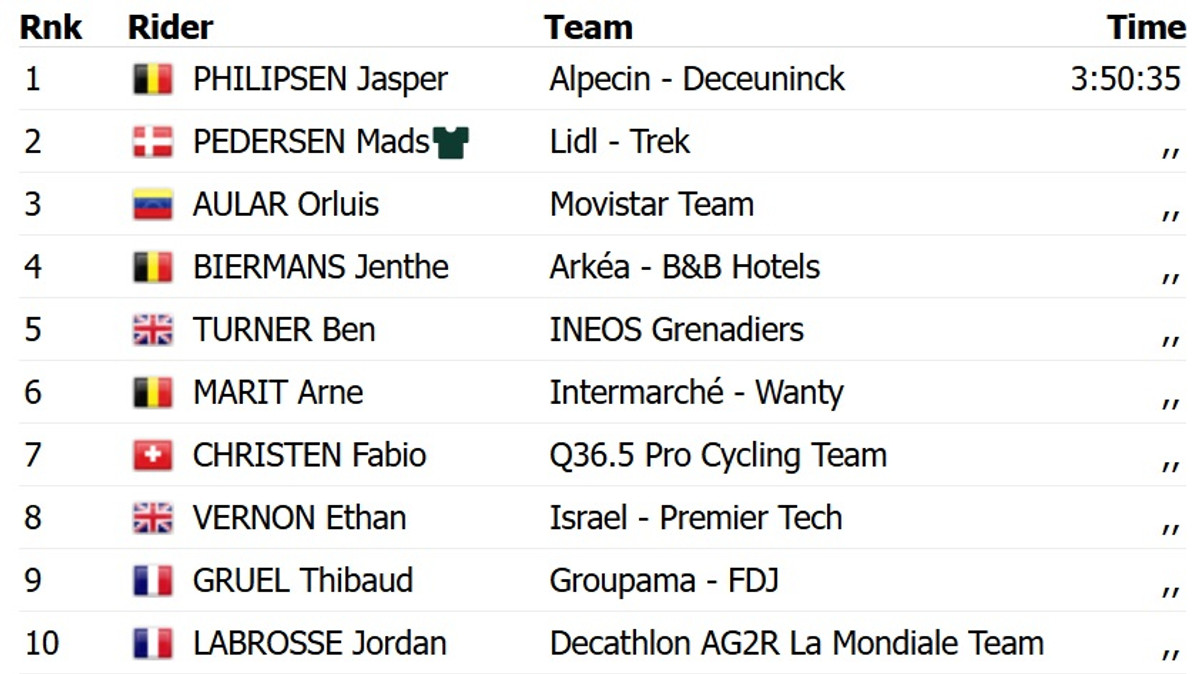
Task: Click the British flag next to TURNER Ben
Action: click(153, 330)
